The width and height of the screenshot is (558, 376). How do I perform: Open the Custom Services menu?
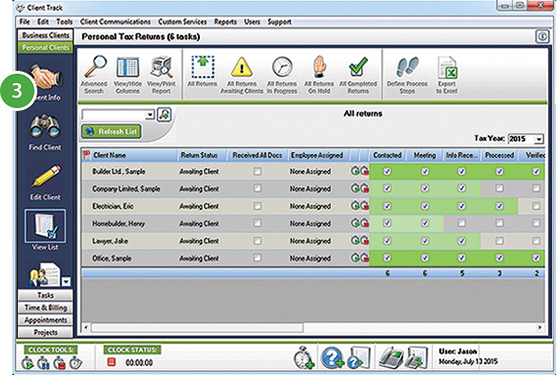(x=182, y=22)
